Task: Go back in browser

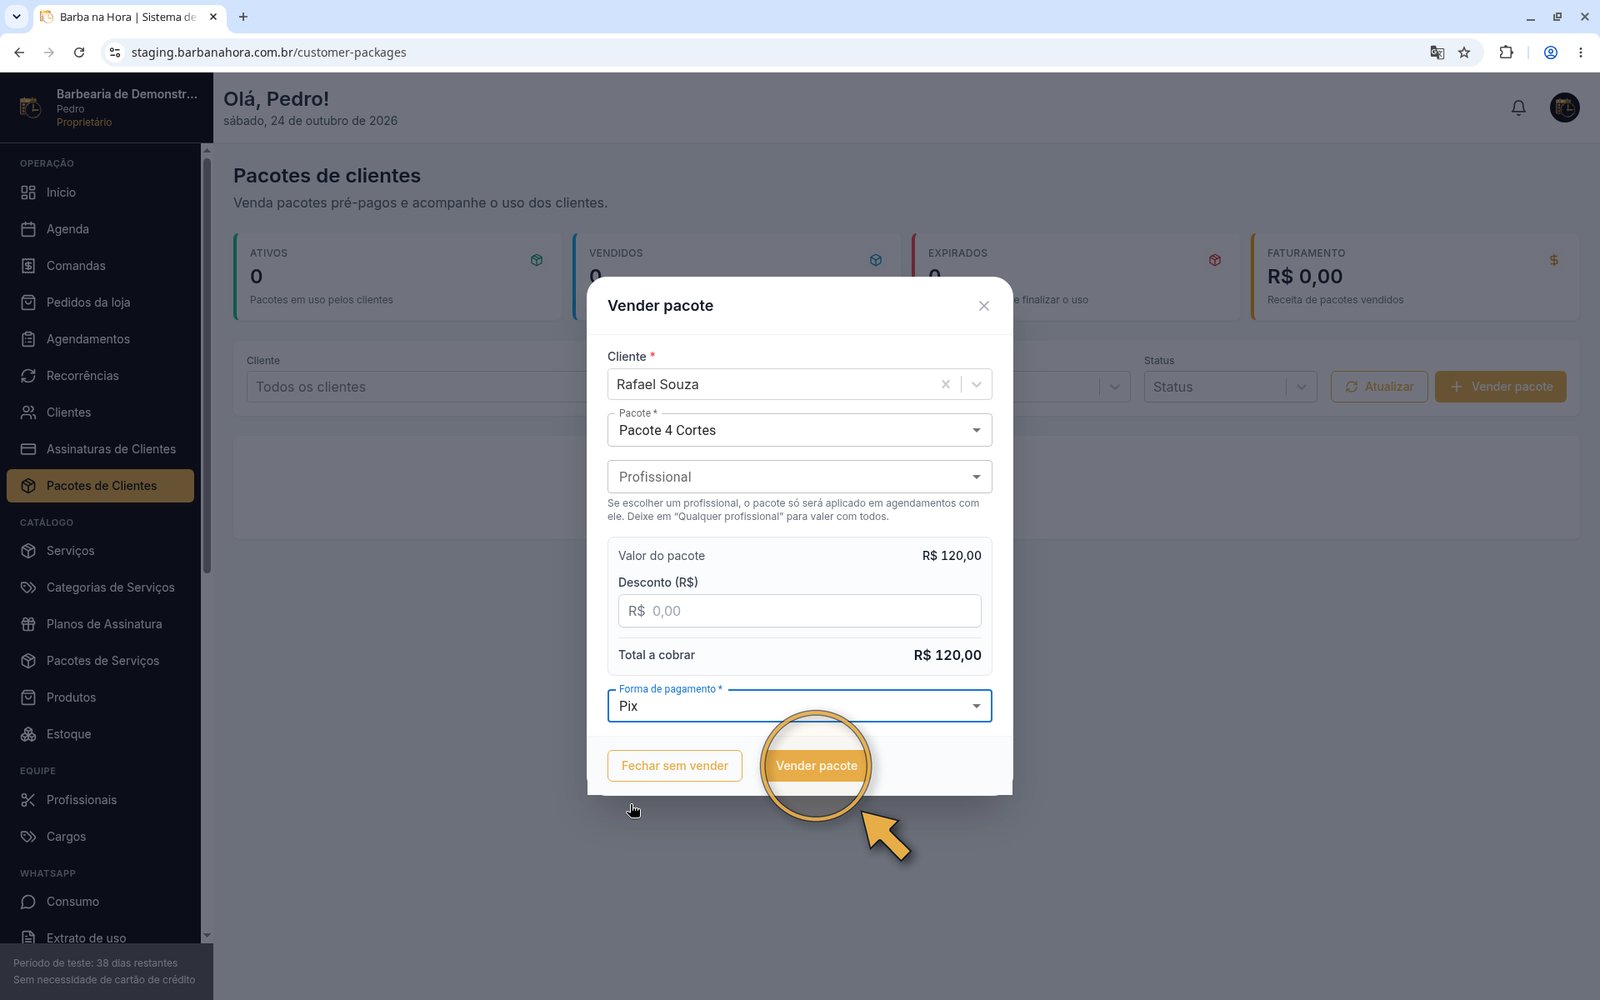Action: click(x=19, y=52)
